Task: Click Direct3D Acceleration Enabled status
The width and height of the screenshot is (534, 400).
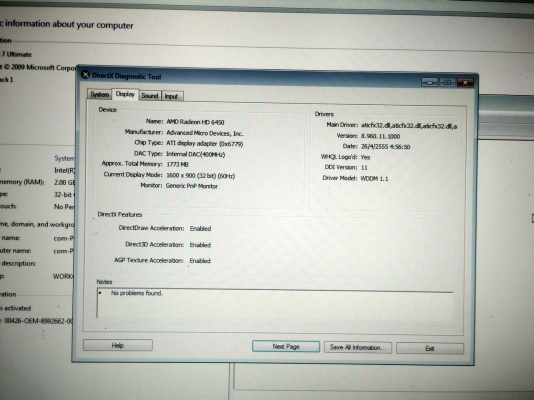Action: click(x=200, y=245)
